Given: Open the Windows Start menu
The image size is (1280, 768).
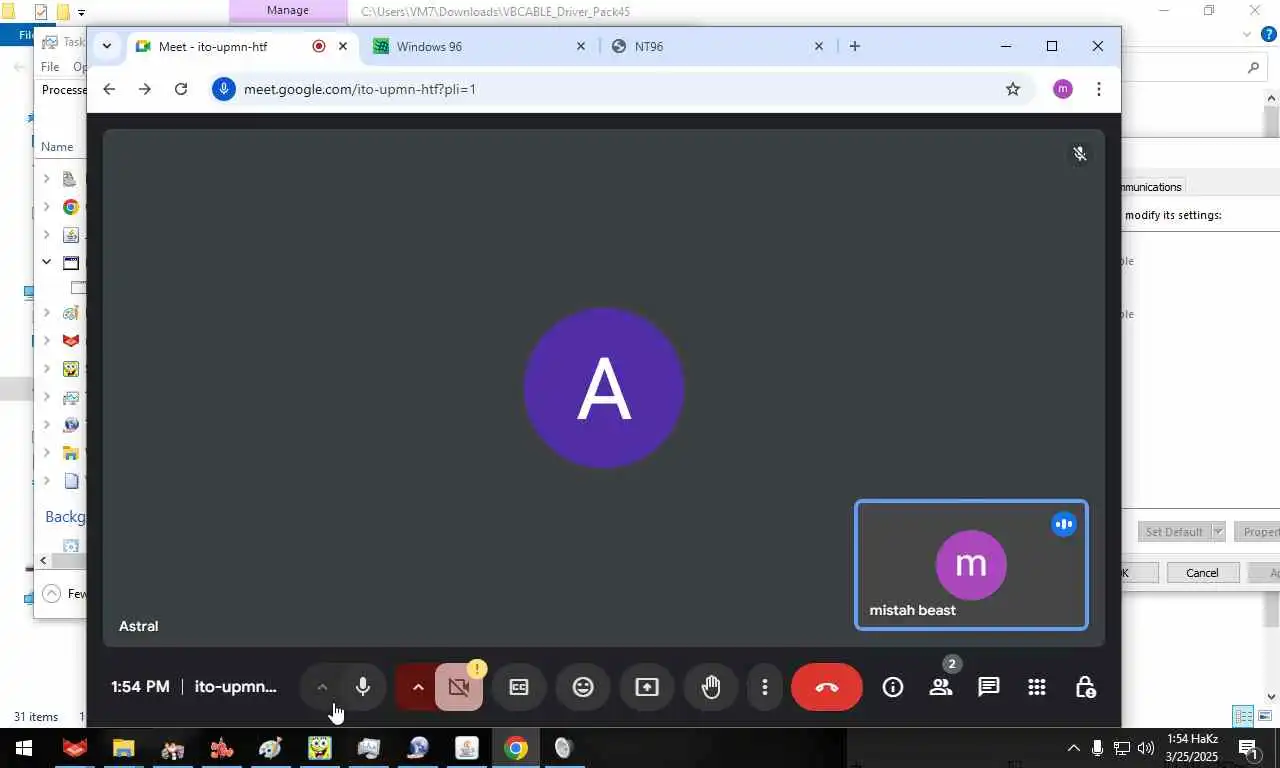Looking at the screenshot, I should coord(23,748).
